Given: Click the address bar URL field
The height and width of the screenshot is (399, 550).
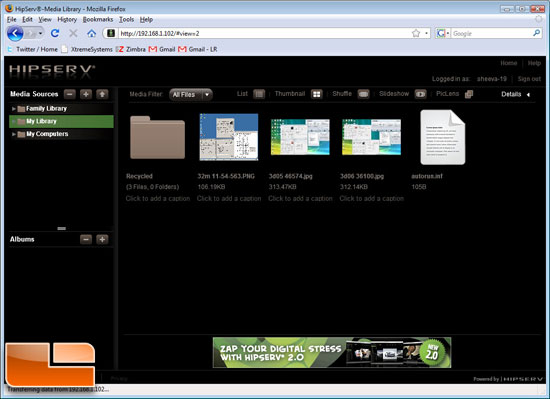Looking at the screenshot, I should click(265, 33).
